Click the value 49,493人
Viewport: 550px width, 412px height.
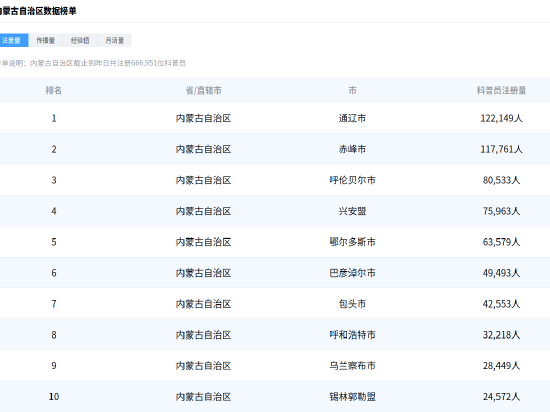point(501,273)
